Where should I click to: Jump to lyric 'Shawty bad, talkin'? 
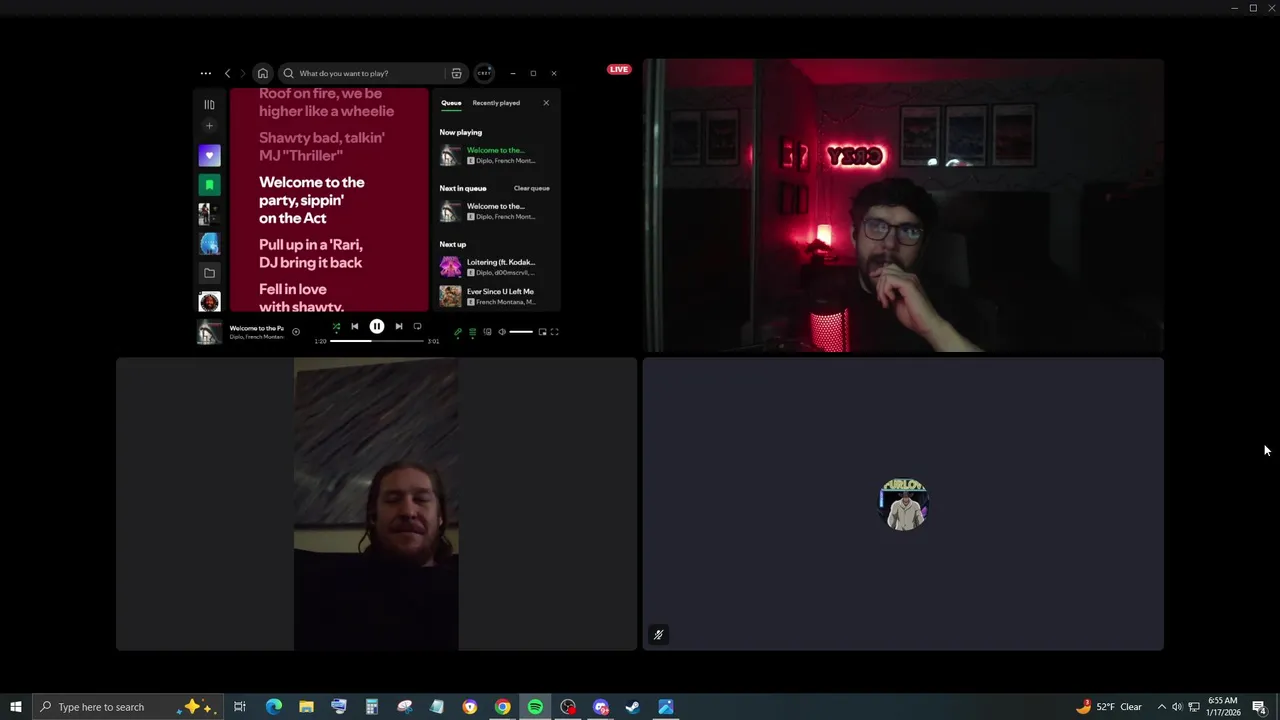click(x=322, y=138)
